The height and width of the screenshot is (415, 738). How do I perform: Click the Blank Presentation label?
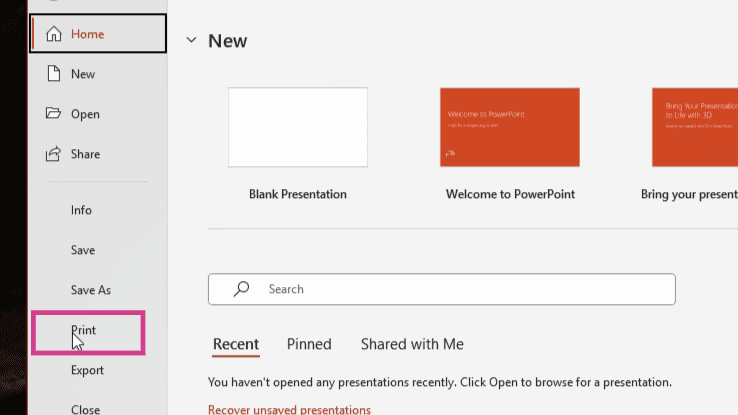click(298, 194)
